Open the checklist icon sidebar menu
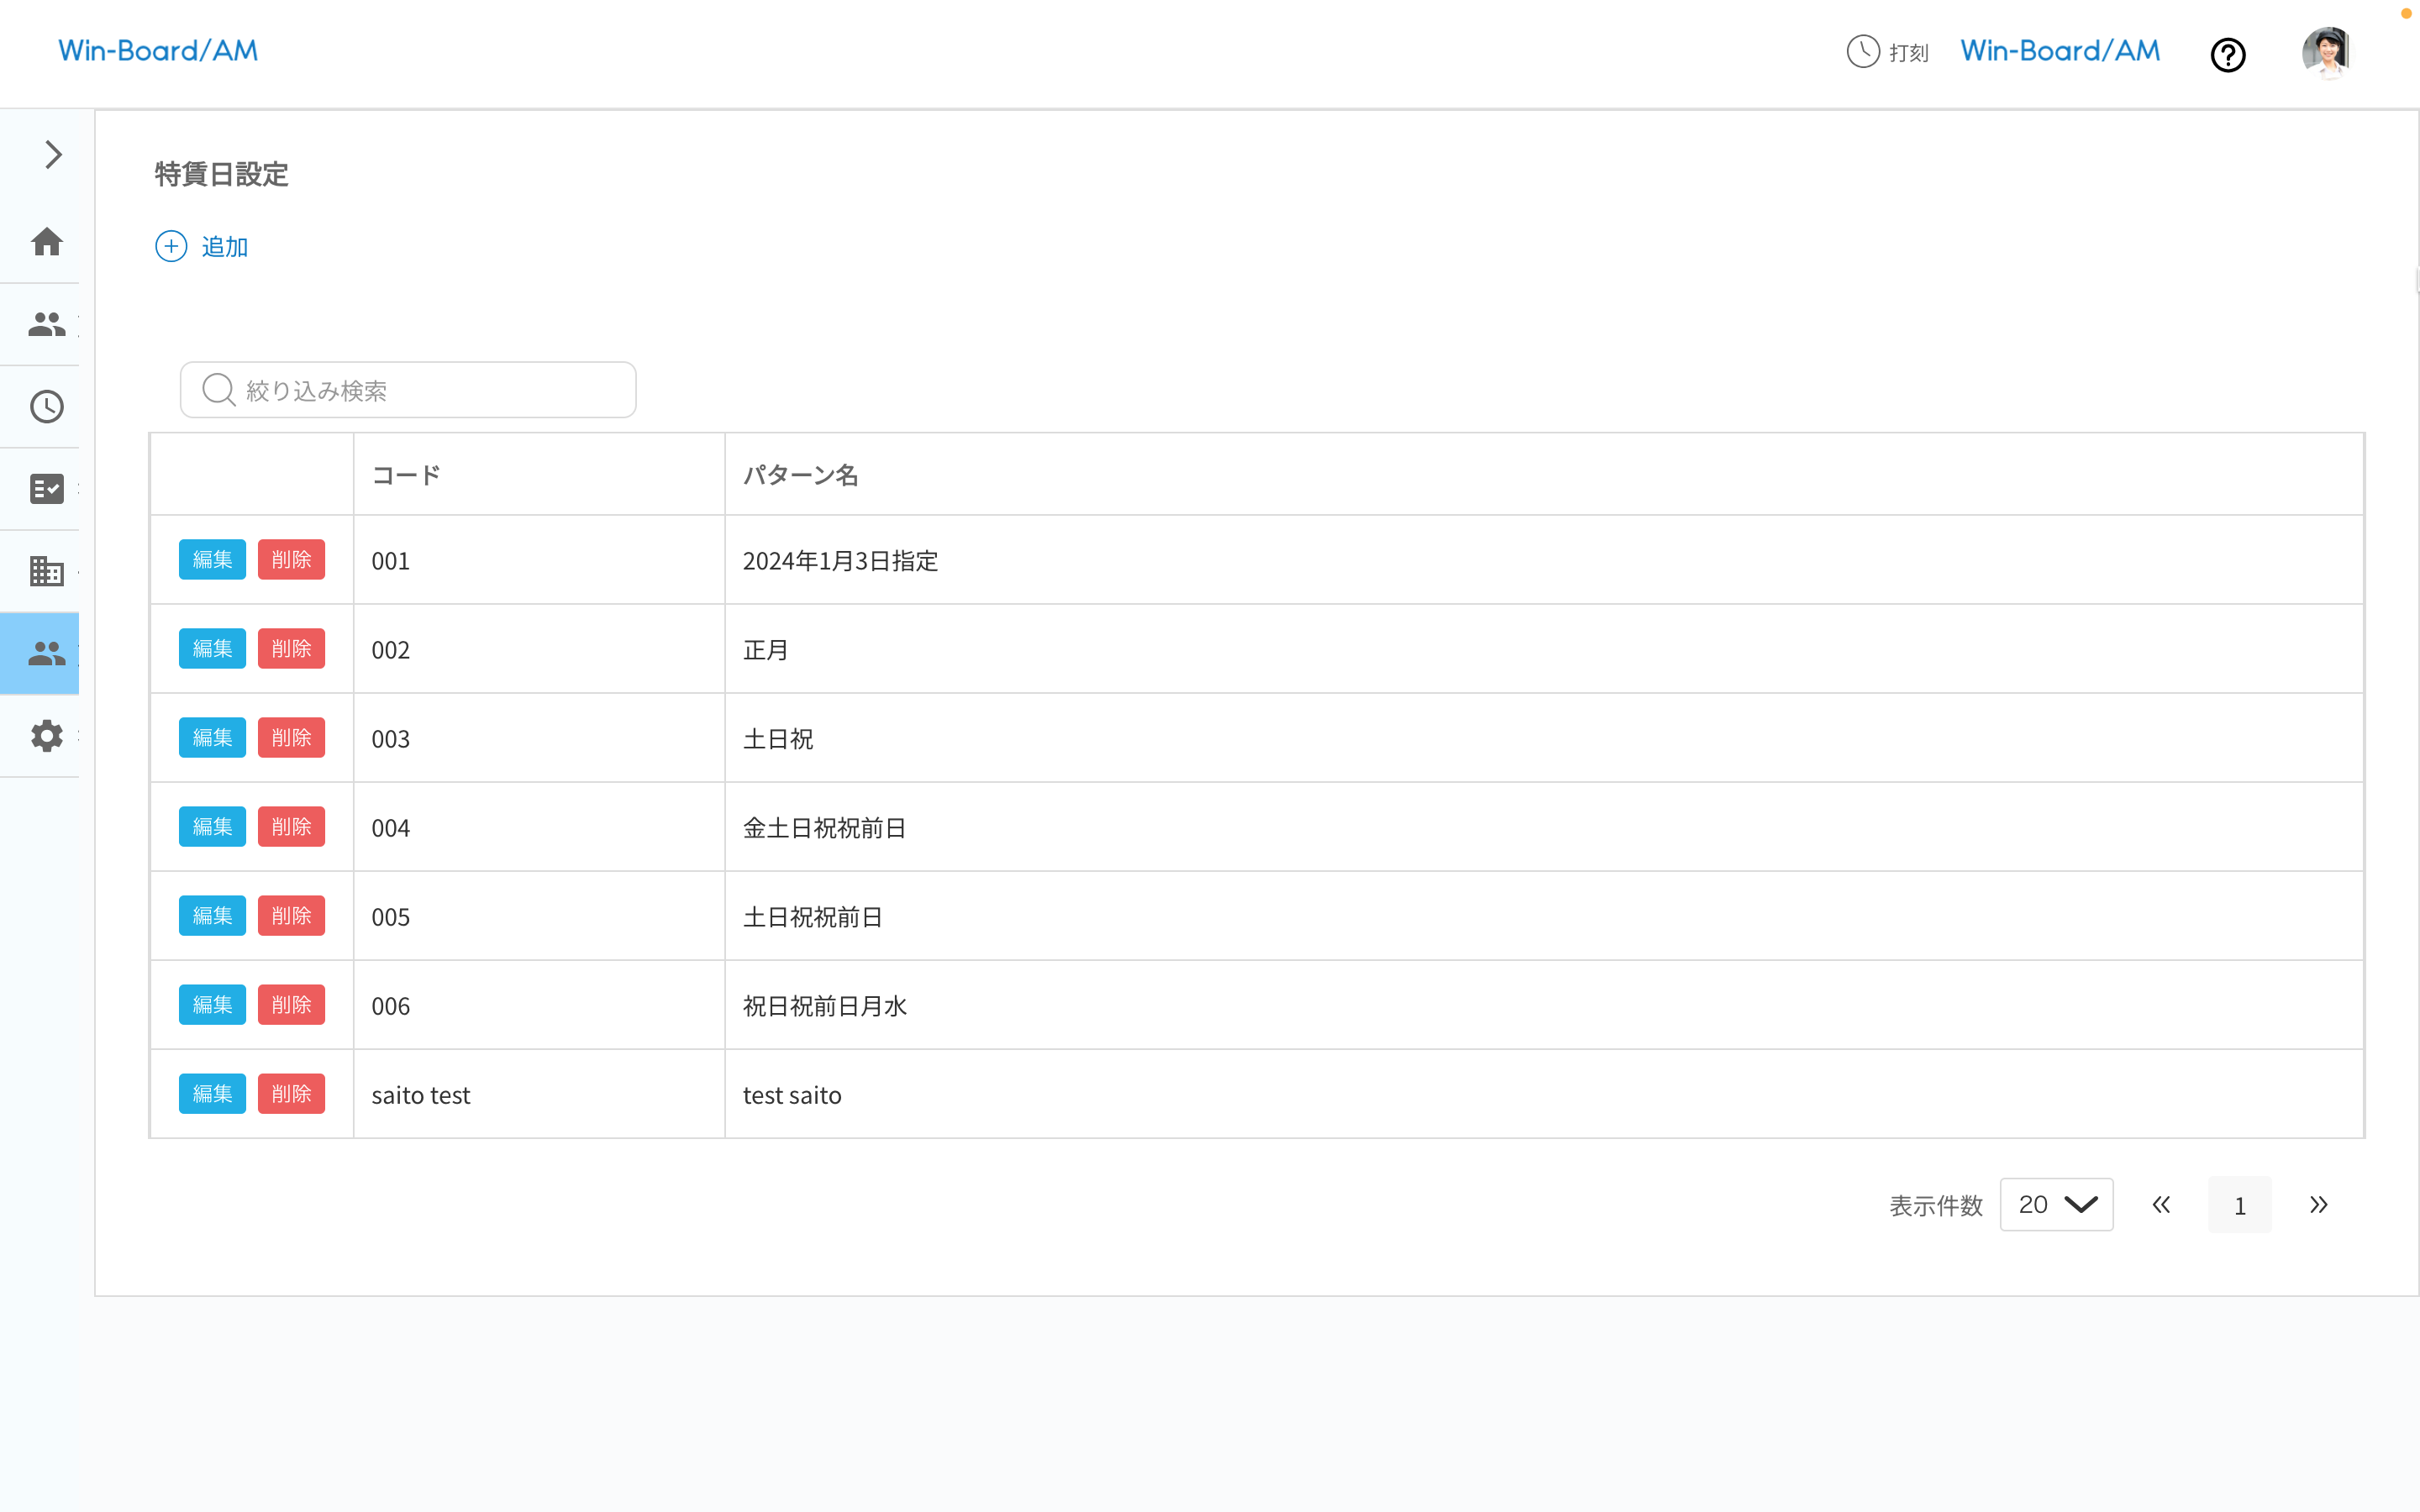This screenshot has height=1512, width=2420. click(47, 489)
